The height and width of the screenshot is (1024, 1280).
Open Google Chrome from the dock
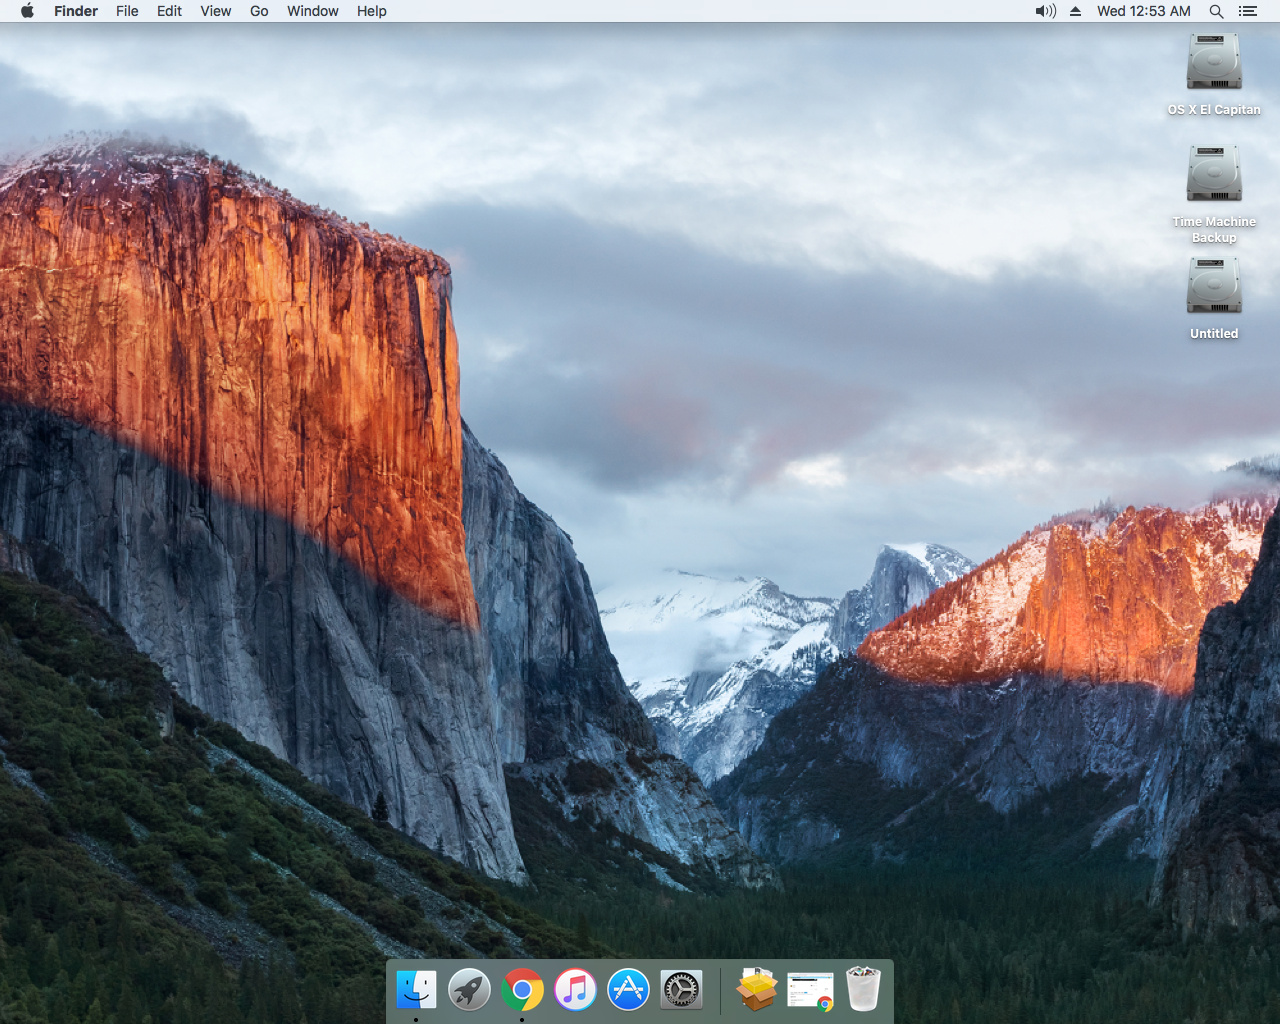click(x=522, y=990)
